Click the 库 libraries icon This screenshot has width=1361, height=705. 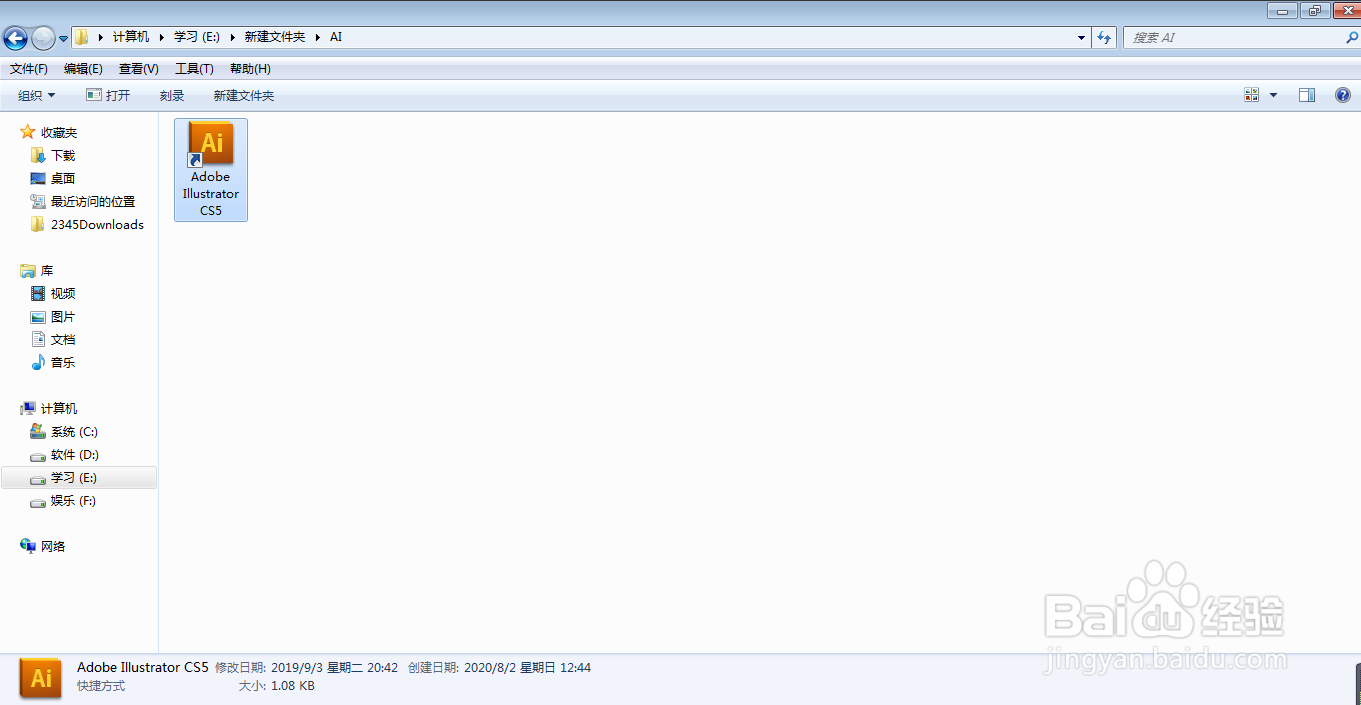[28, 271]
